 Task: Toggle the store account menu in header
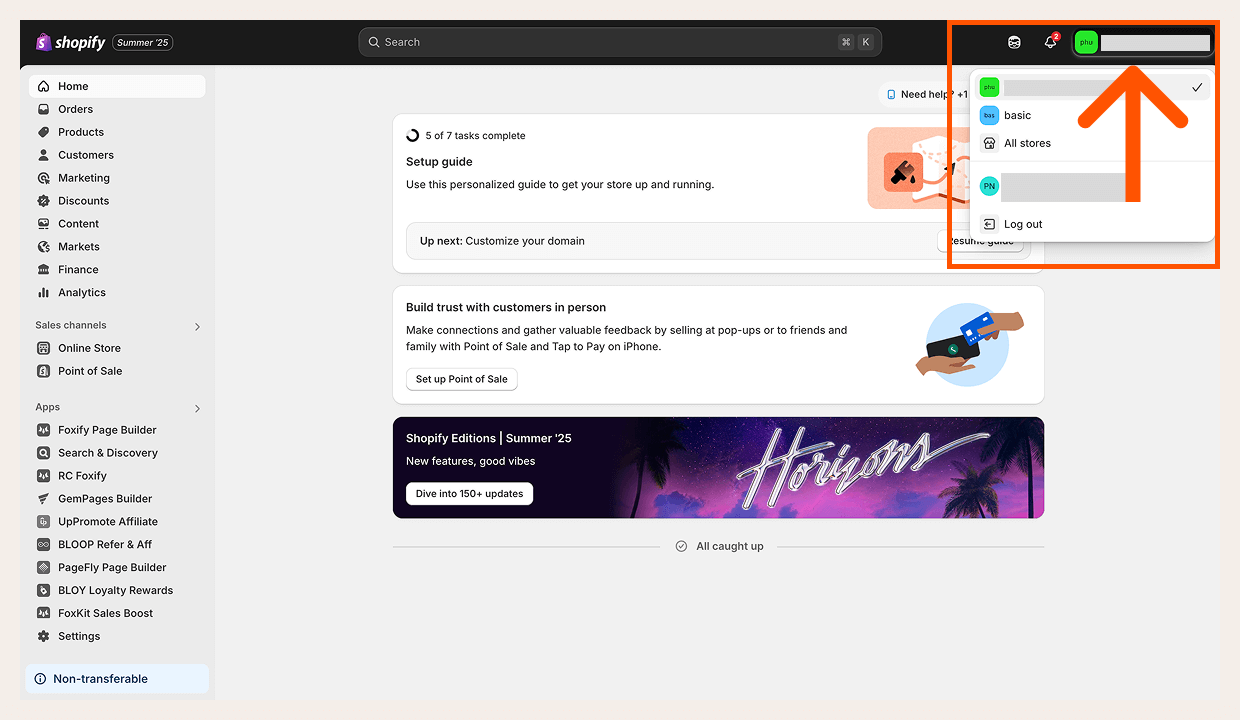point(1142,43)
